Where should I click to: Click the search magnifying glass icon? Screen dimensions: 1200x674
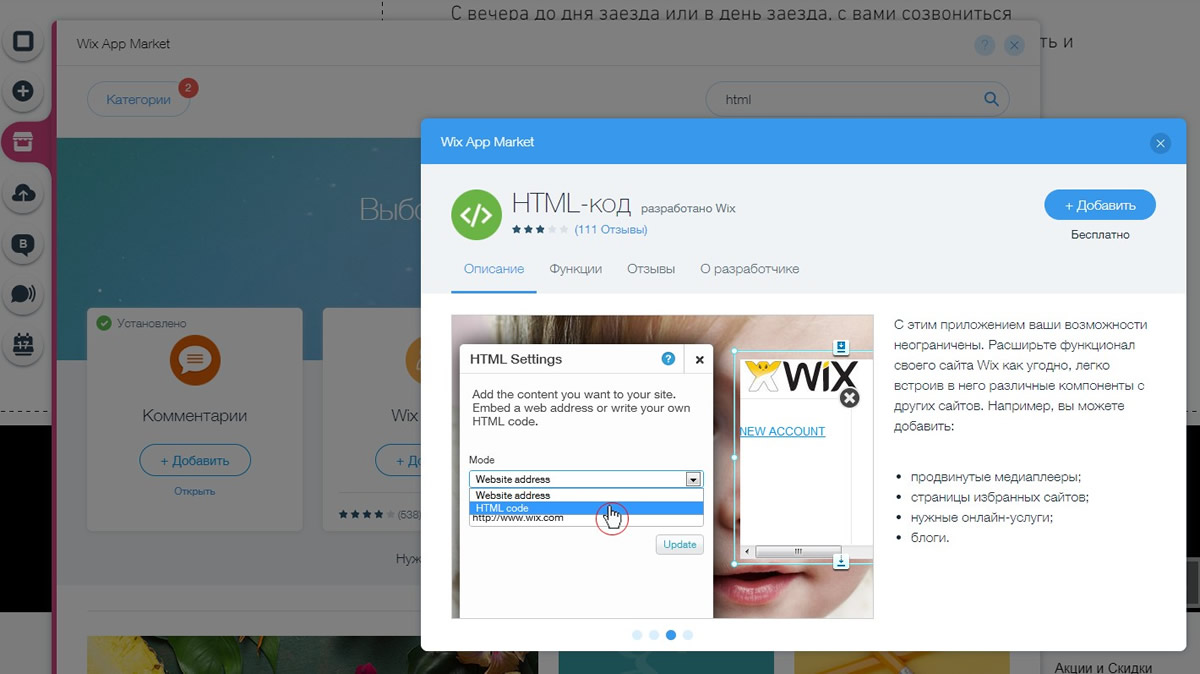(991, 99)
